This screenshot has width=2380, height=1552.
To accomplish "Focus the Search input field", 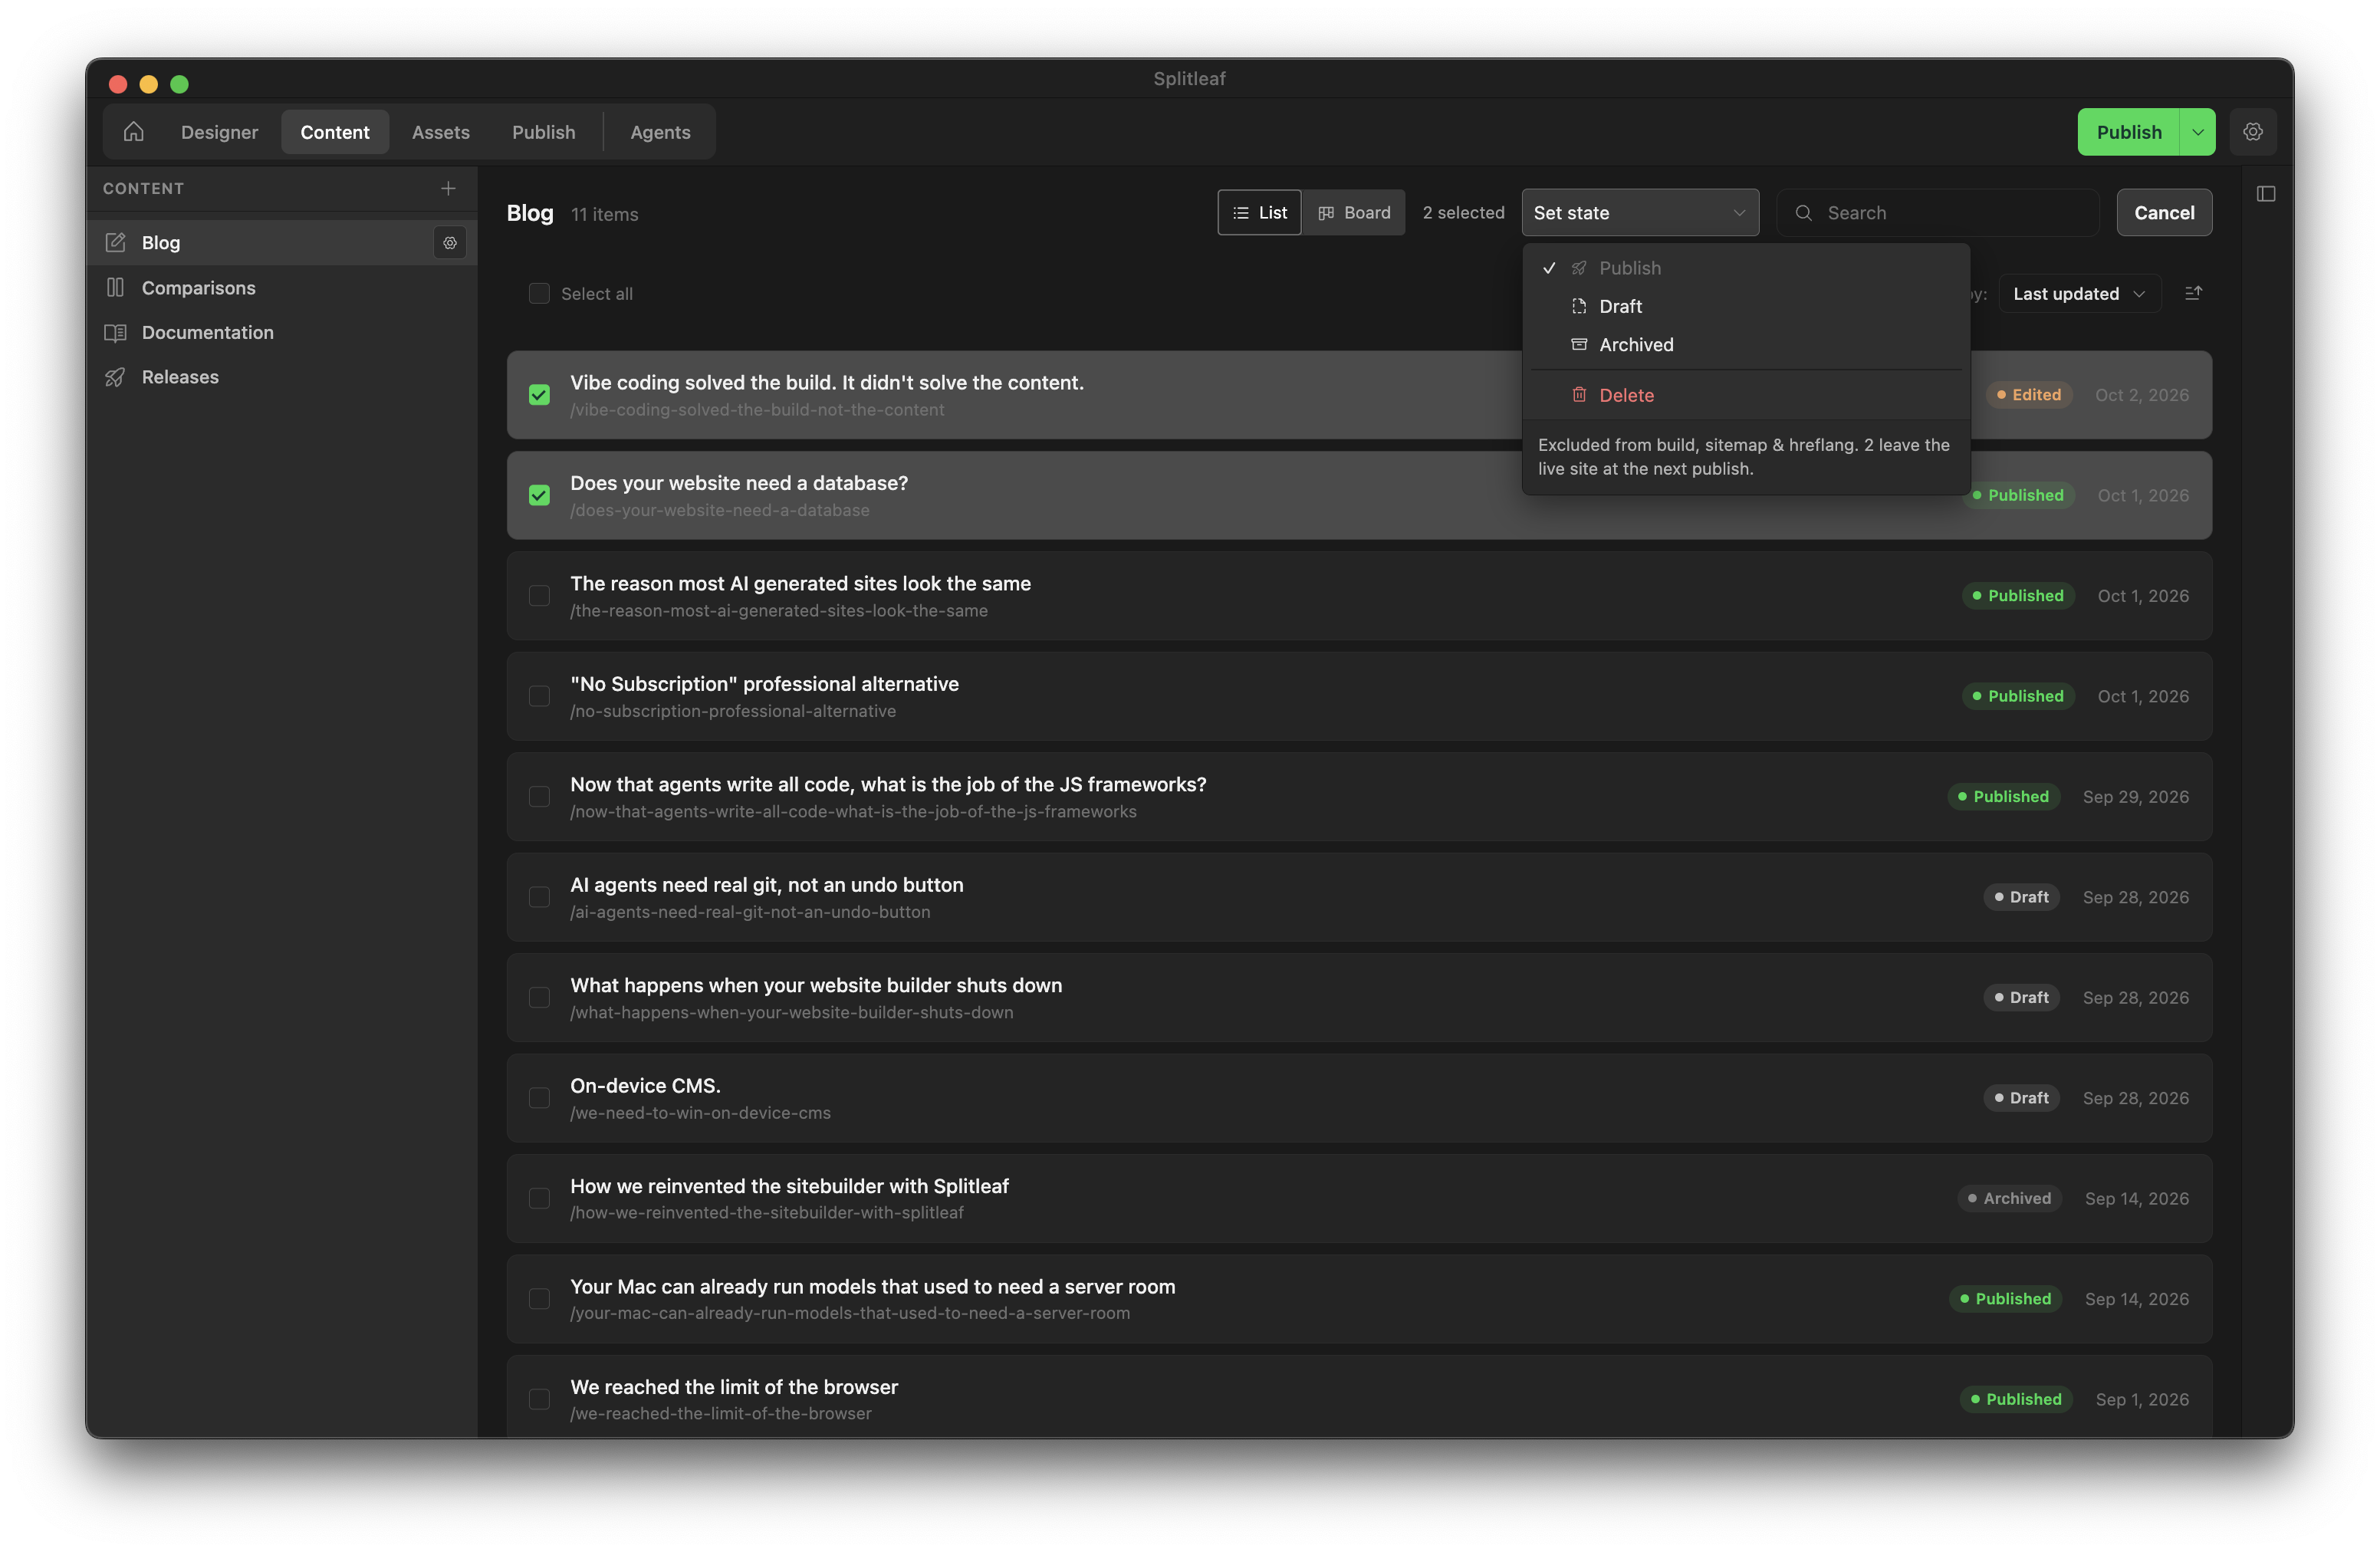I will click(x=1938, y=213).
